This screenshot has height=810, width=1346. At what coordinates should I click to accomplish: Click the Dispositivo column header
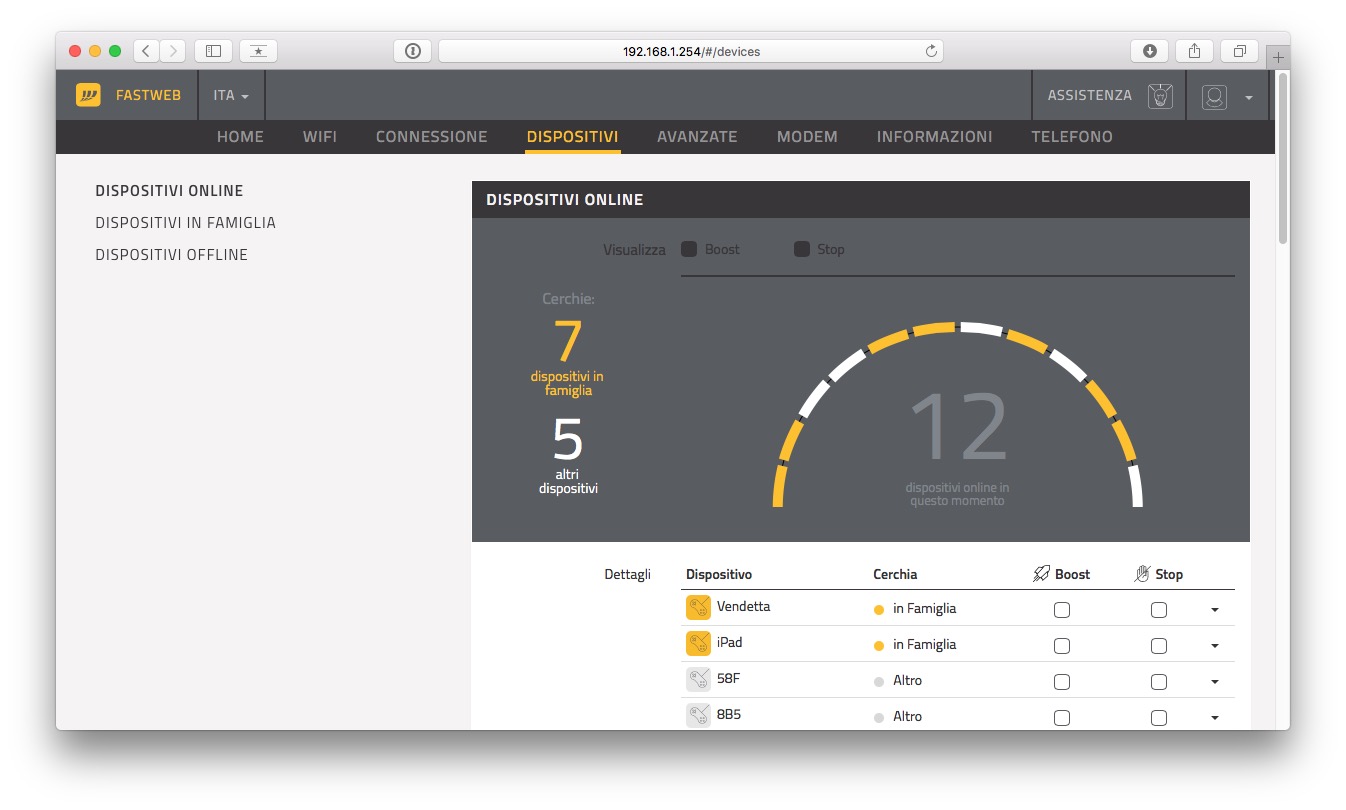click(x=719, y=574)
